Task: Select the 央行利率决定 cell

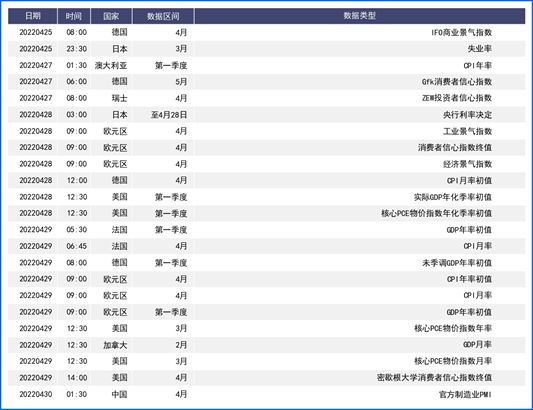Action: pyautogui.click(x=467, y=115)
